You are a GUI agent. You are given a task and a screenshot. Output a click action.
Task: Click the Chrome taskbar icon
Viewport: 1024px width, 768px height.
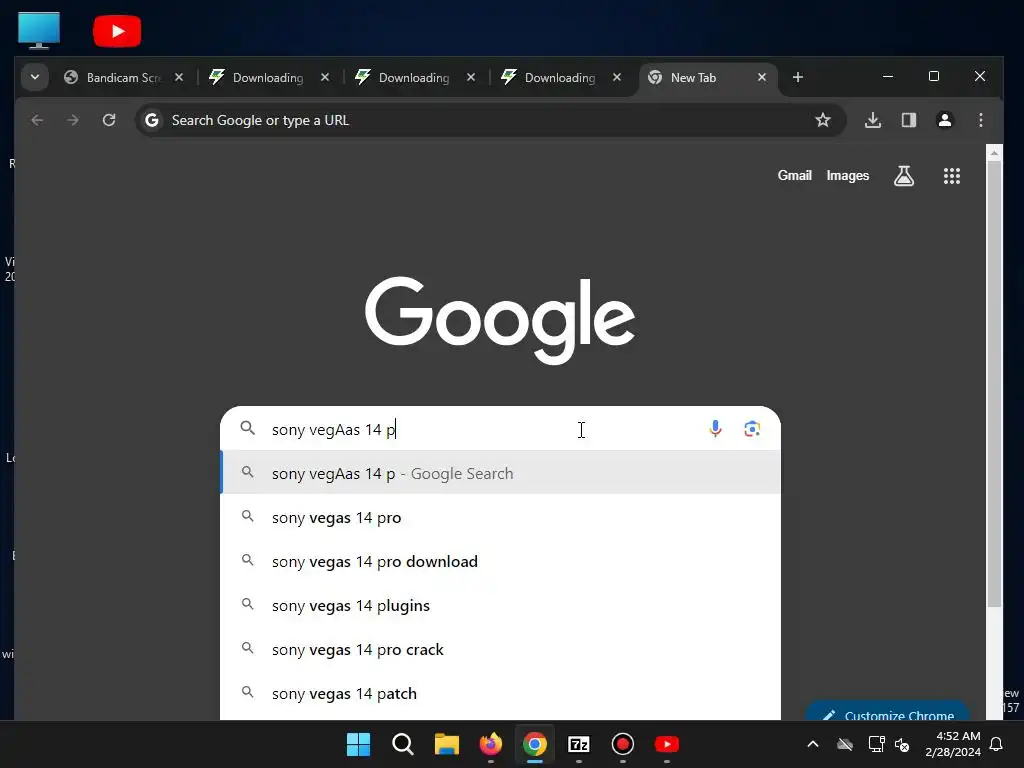pyautogui.click(x=534, y=744)
